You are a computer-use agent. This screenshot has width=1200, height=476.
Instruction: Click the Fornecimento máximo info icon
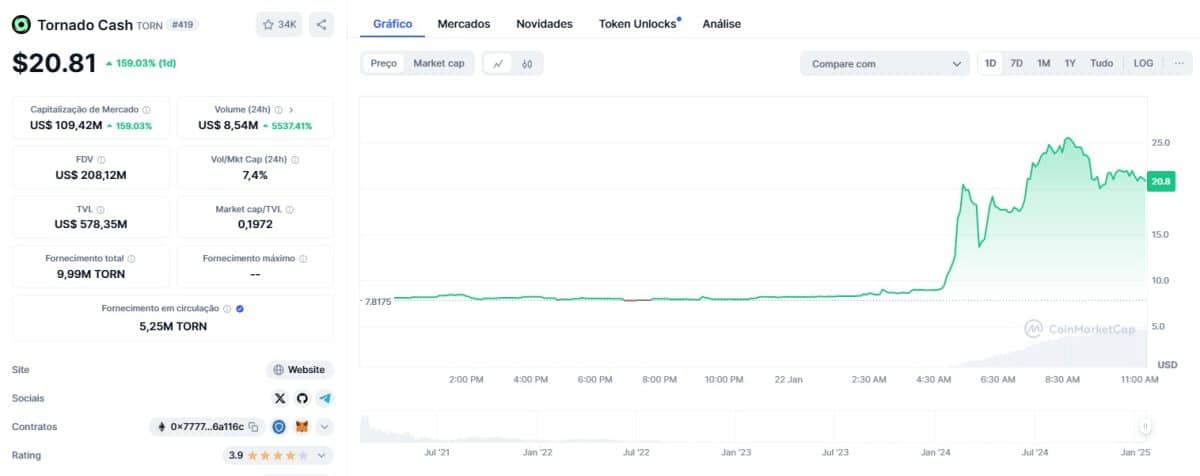tap(302, 258)
